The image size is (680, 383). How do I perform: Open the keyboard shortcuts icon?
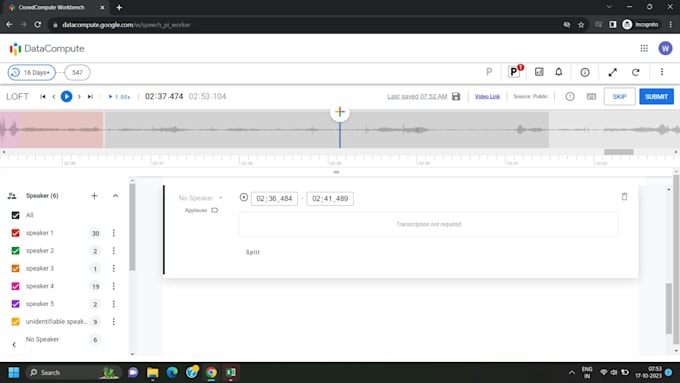click(x=591, y=97)
